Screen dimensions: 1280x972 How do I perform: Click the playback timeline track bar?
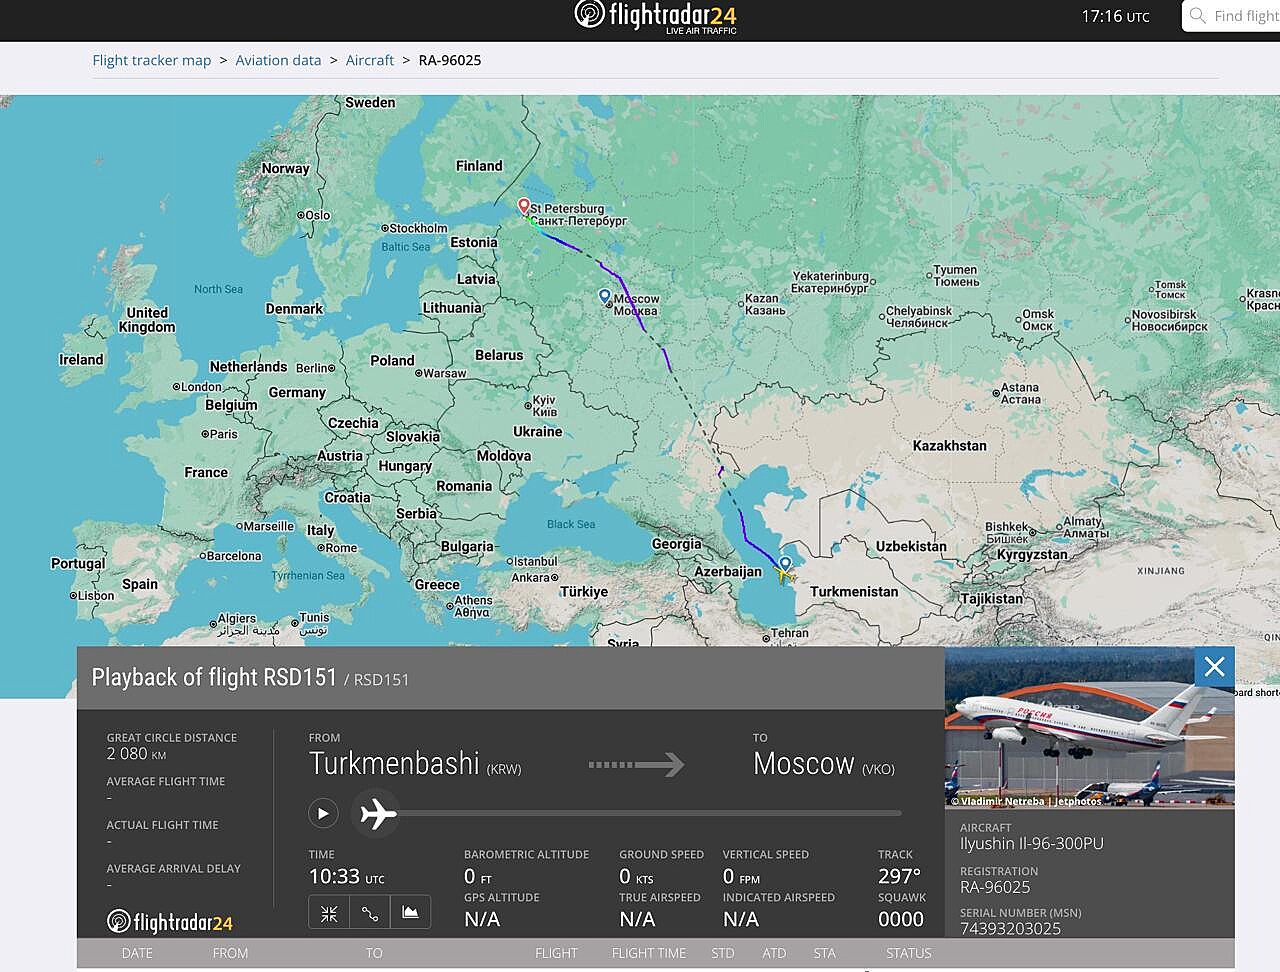point(640,814)
